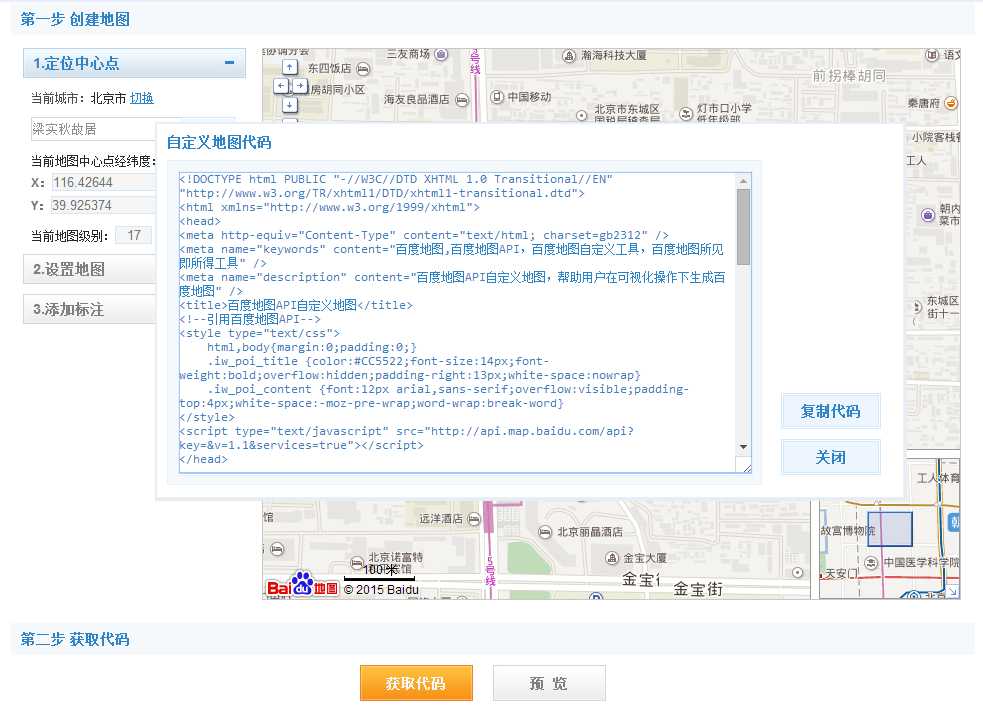983x723 pixels.
Task: Click 灯市口小学 school icon
Action: (x=686, y=113)
